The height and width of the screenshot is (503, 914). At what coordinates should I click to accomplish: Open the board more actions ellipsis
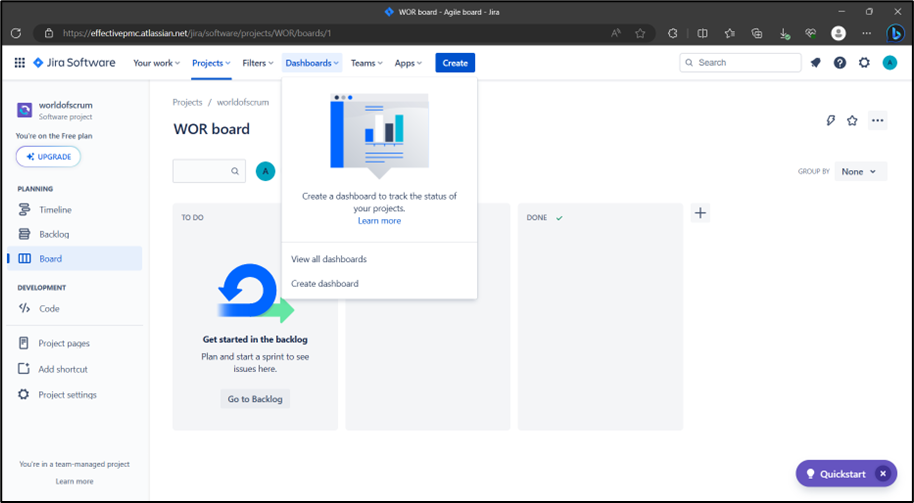(x=877, y=121)
